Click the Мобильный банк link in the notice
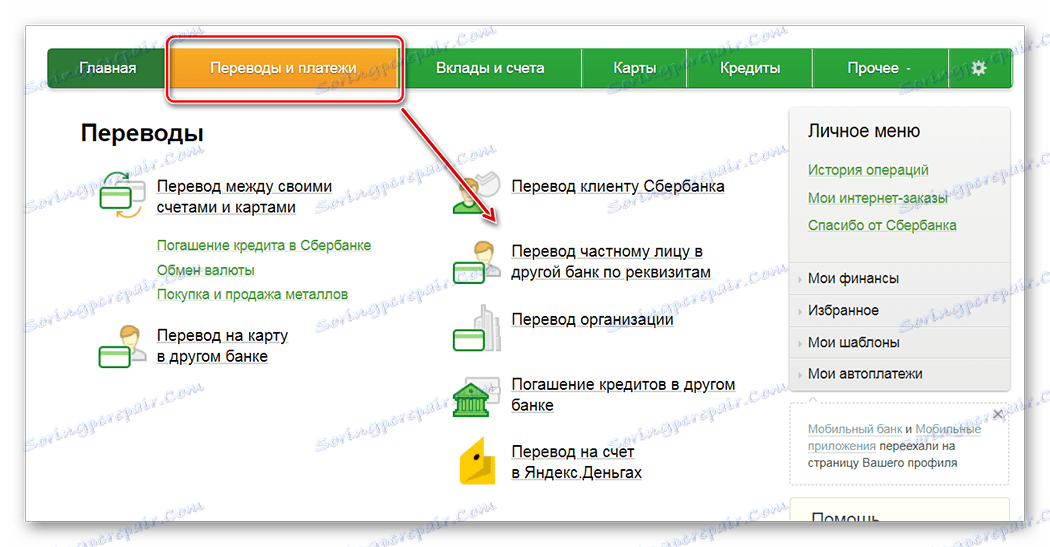Image resolution: width=1050 pixels, height=547 pixels. click(x=854, y=429)
